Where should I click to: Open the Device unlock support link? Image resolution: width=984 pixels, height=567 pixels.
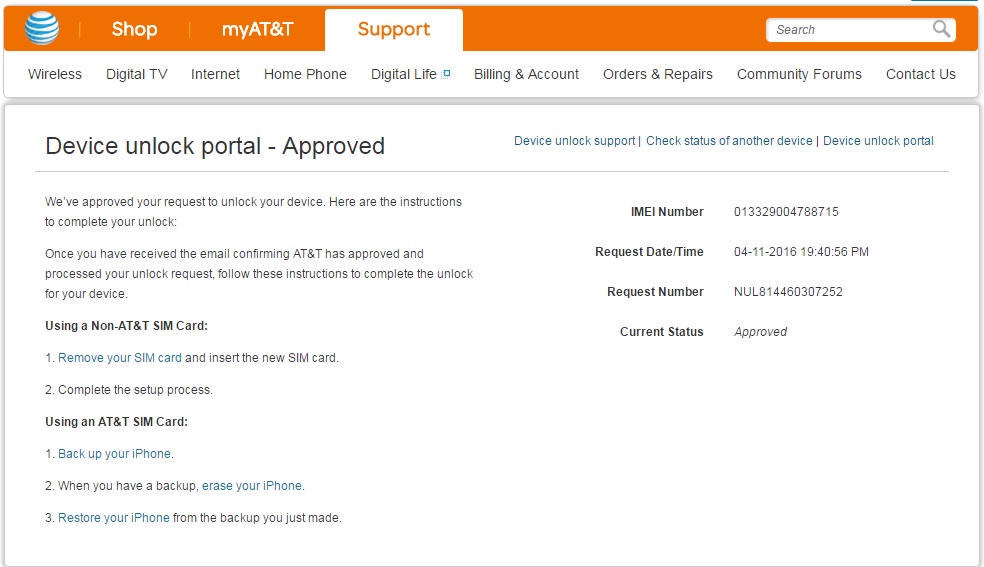pos(574,141)
